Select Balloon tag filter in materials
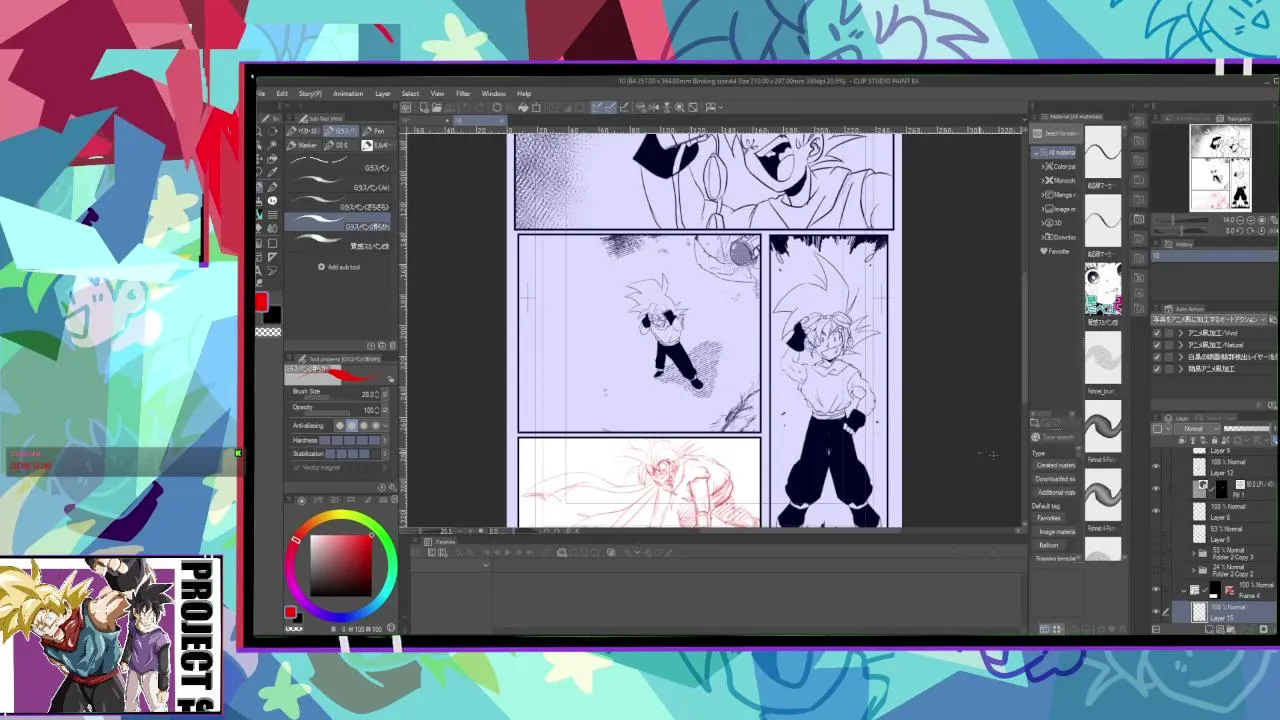This screenshot has width=1280, height=720. [1048, 545]
